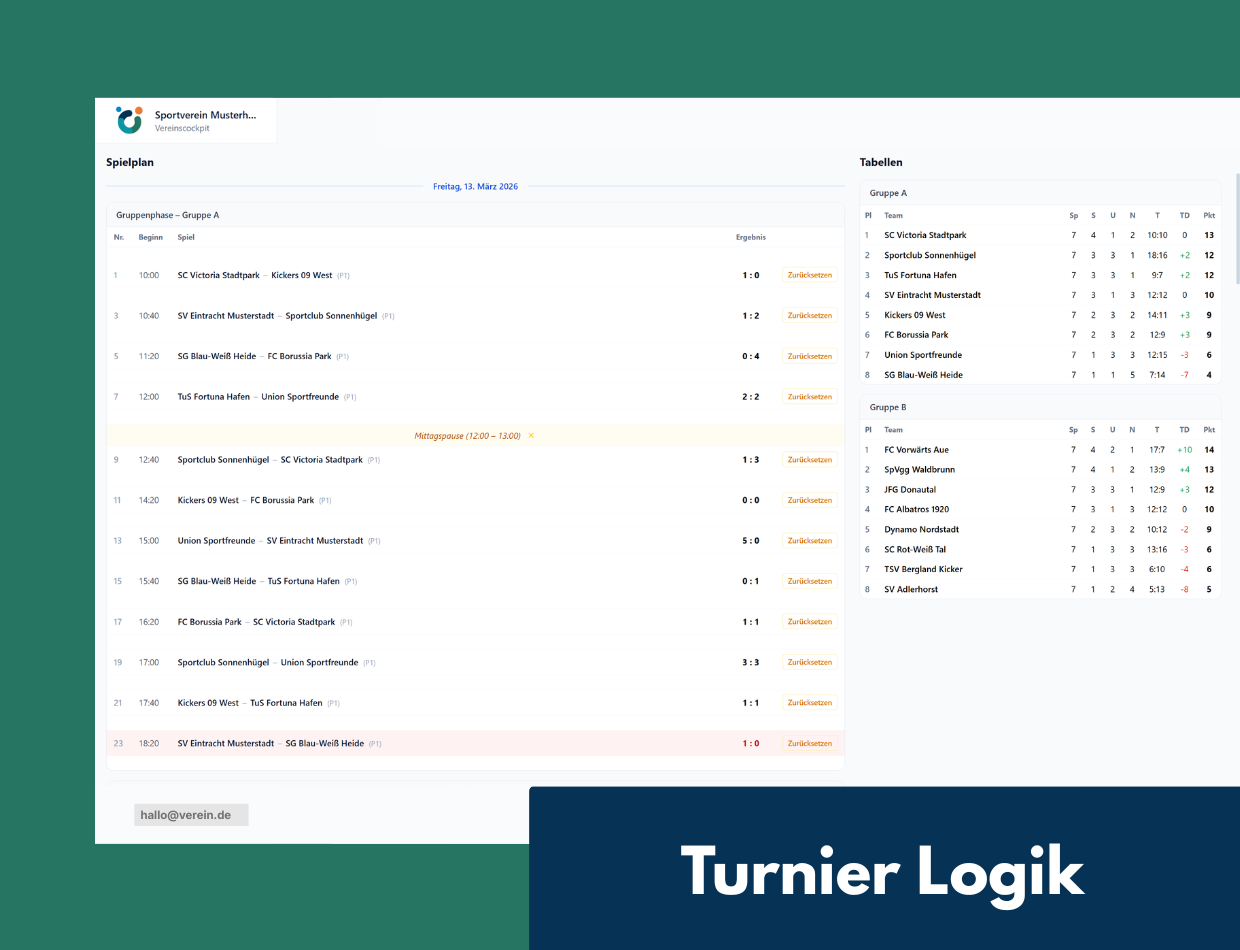Image resolution: width=1240 pixels, height=950 pixels.
Task: Click the vertical scrollbar on the right edge
Action: [x=1237, y=230]
